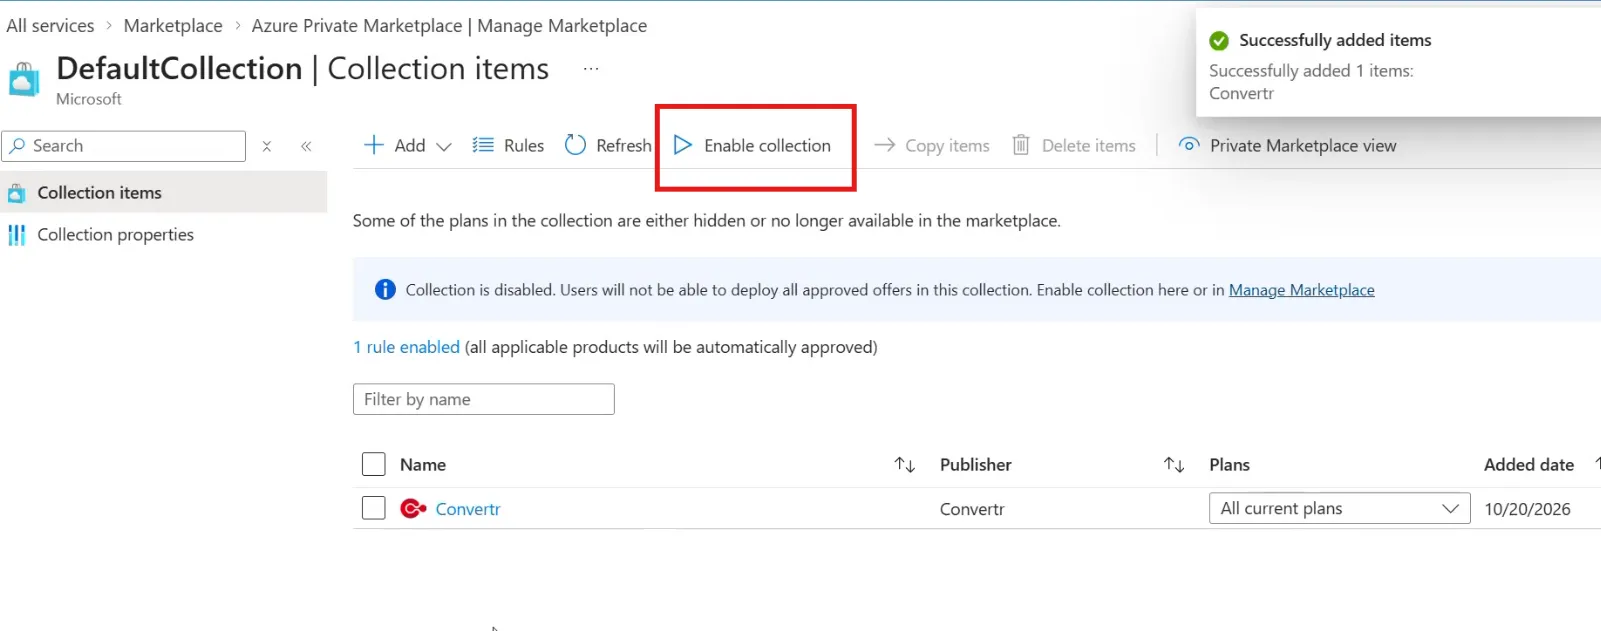
Task: Sort by Name using sort arrows
Action: click(x=905, y=465)
